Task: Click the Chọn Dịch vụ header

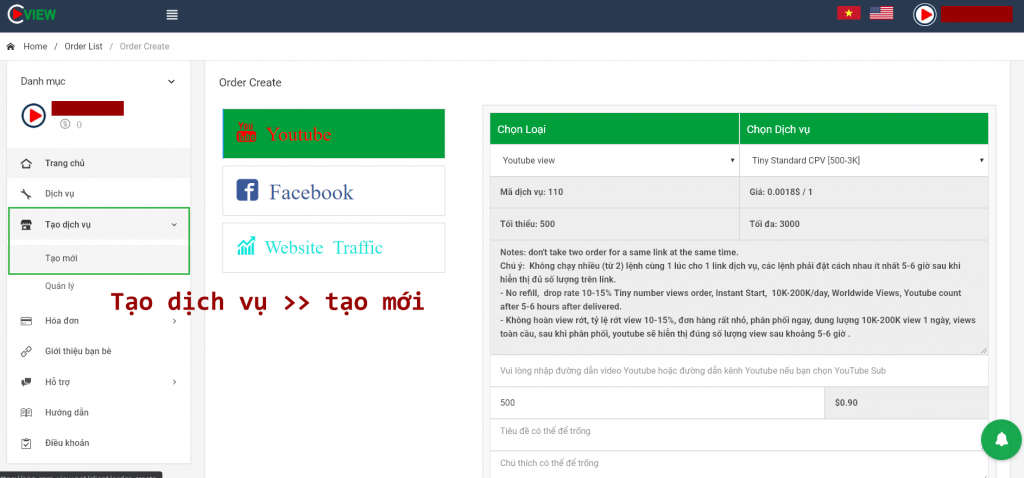Action: [x=864, y=129]
